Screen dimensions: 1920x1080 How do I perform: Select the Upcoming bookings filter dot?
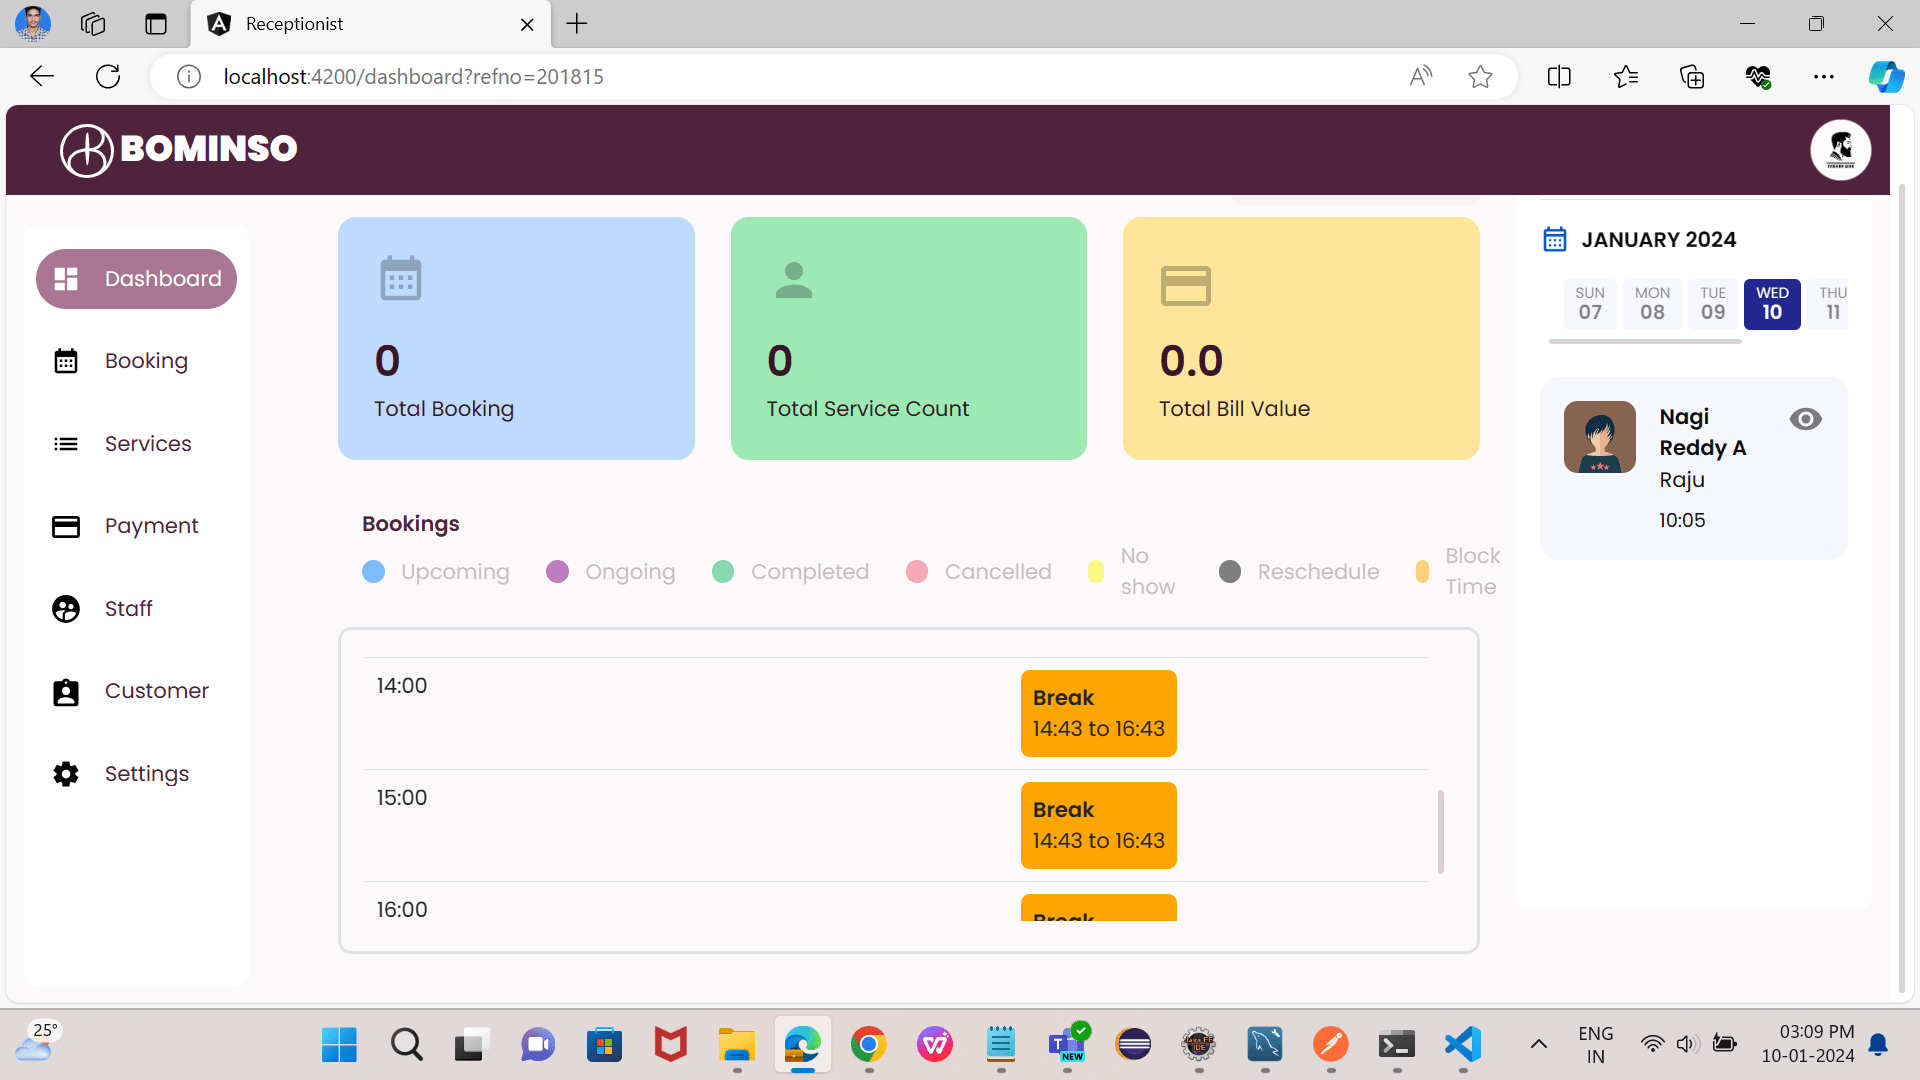tap(374, 572)
